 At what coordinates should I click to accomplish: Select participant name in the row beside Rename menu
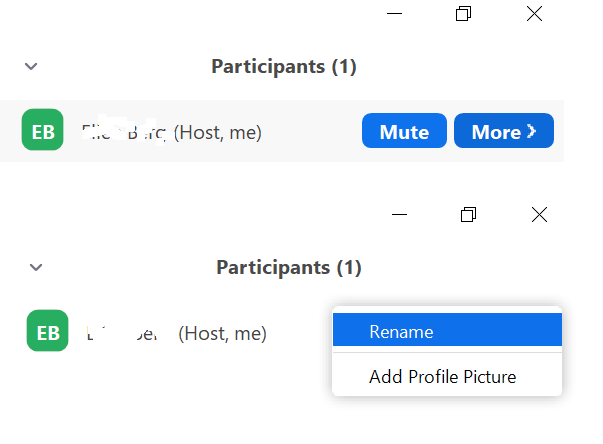pyautogui.click(x=122, y=333)
